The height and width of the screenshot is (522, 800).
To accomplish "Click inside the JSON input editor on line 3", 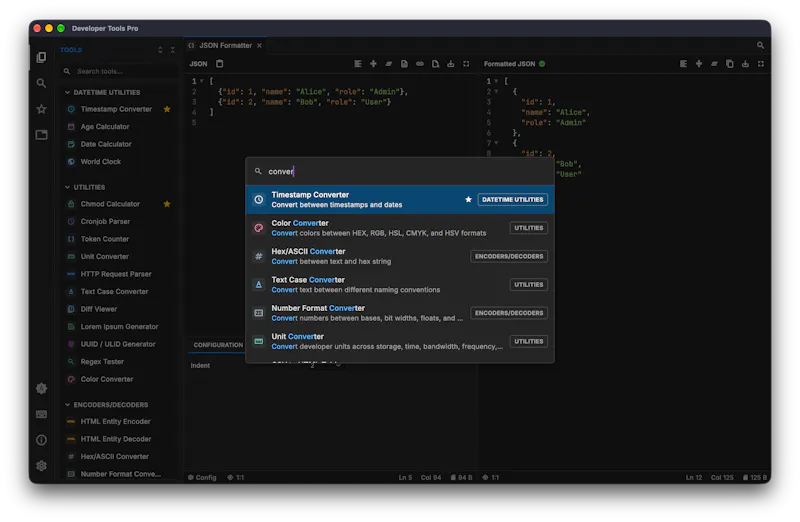I will click(304, 102).
